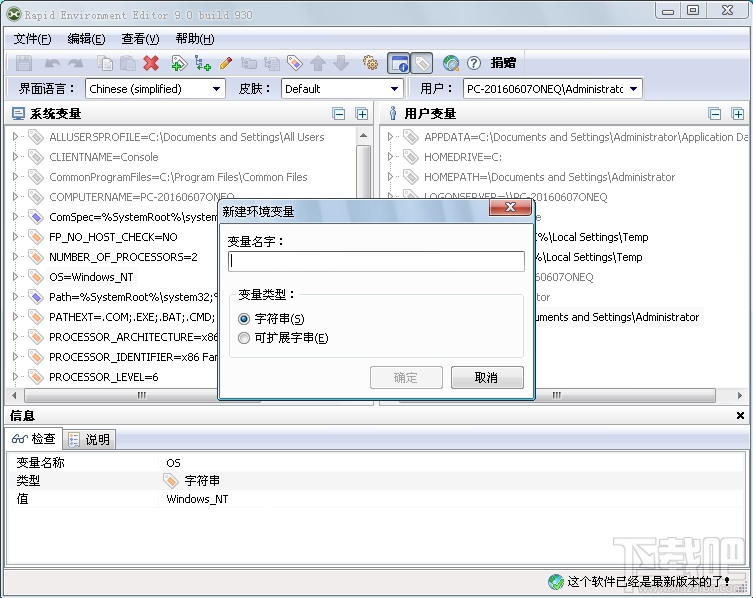Click the 确定 button in dialog
This screenshot has height=598, width=753.
406,378
